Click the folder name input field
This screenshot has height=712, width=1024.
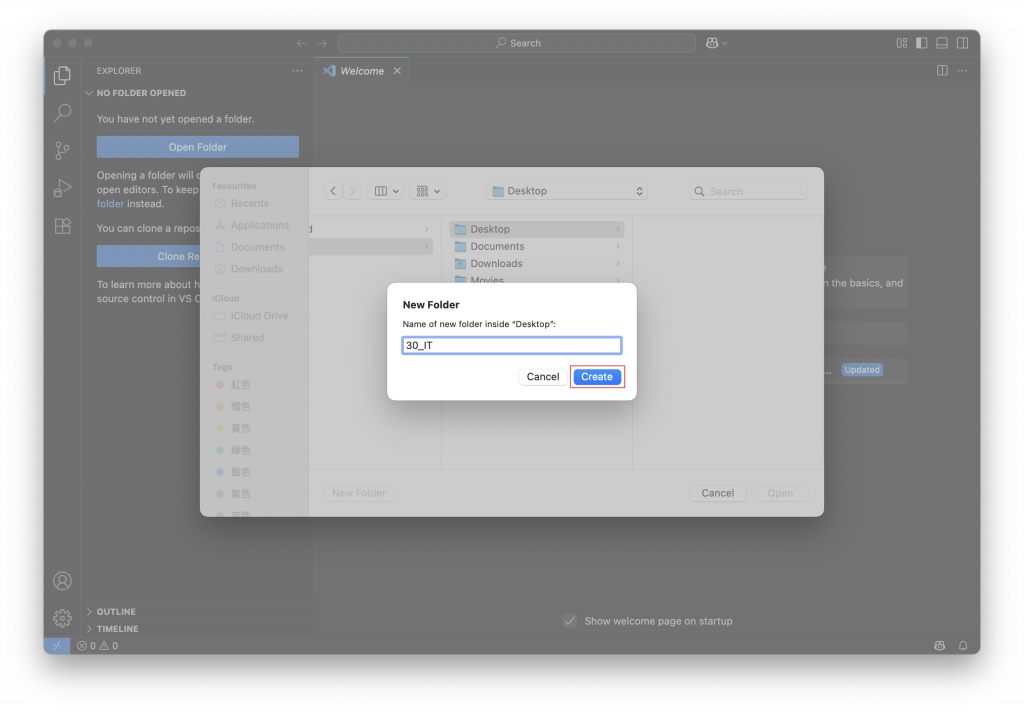tap(511, 345)
